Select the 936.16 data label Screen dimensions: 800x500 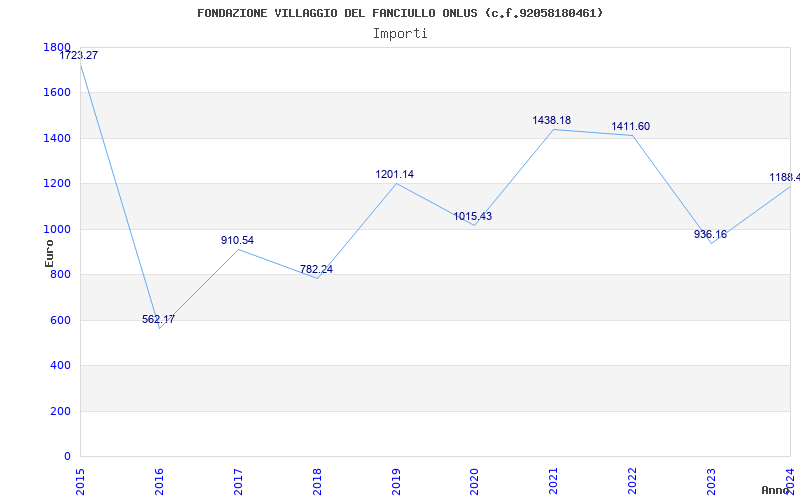click(x=710, y=235)
